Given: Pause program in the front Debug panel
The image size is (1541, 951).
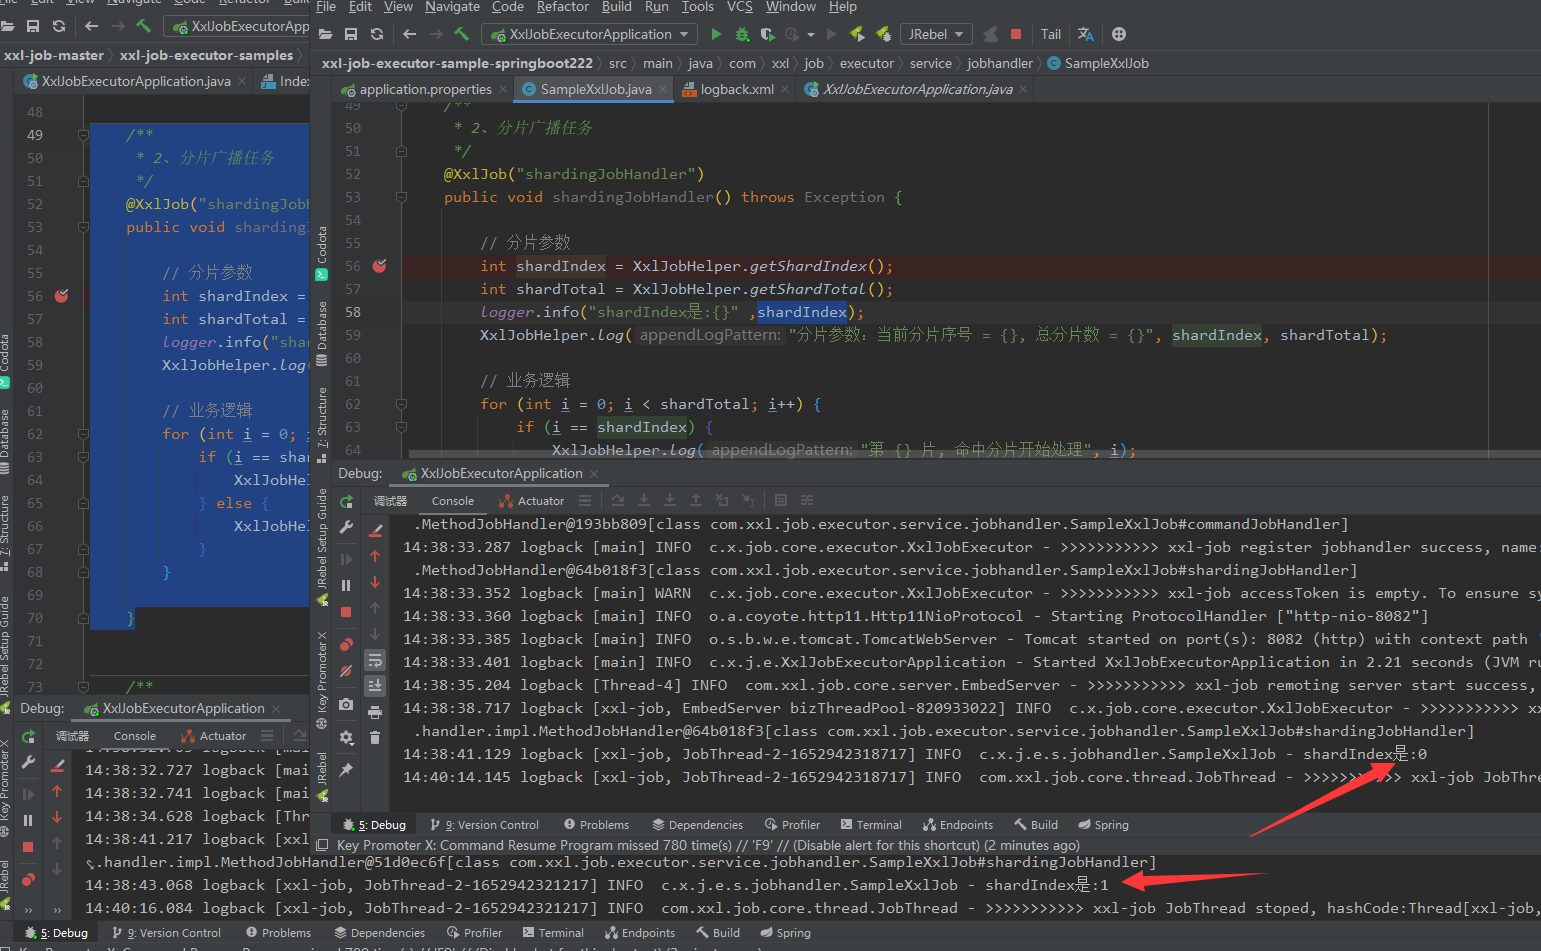Looking at the screenshot, I should tap(347, 585).
